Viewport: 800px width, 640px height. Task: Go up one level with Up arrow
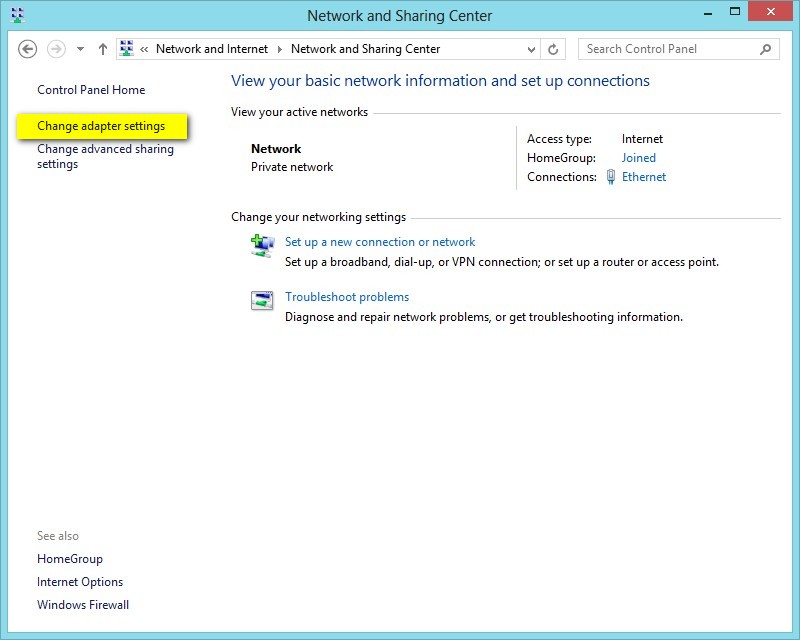point(103,50)
